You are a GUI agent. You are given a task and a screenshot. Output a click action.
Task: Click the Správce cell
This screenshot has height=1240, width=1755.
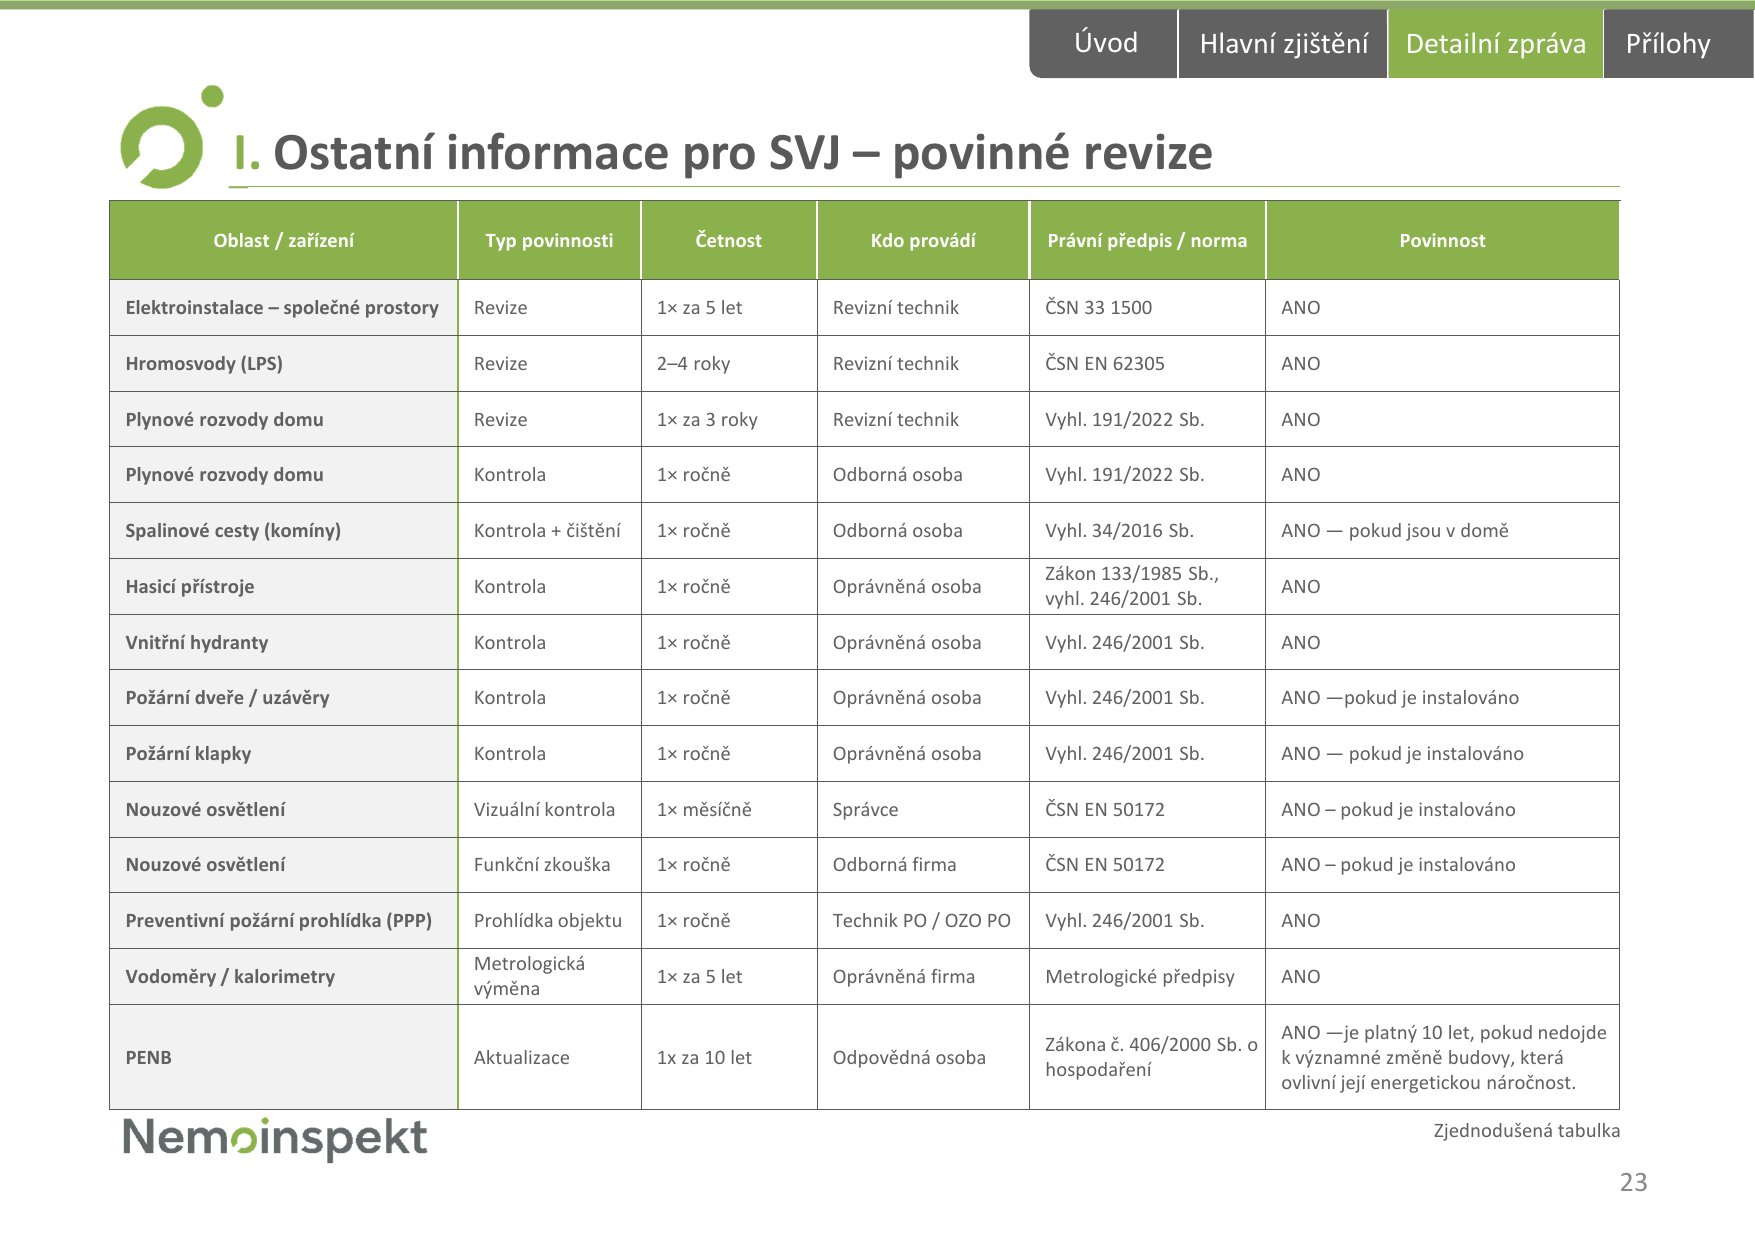pyautogui.click(x=923, y=810)
